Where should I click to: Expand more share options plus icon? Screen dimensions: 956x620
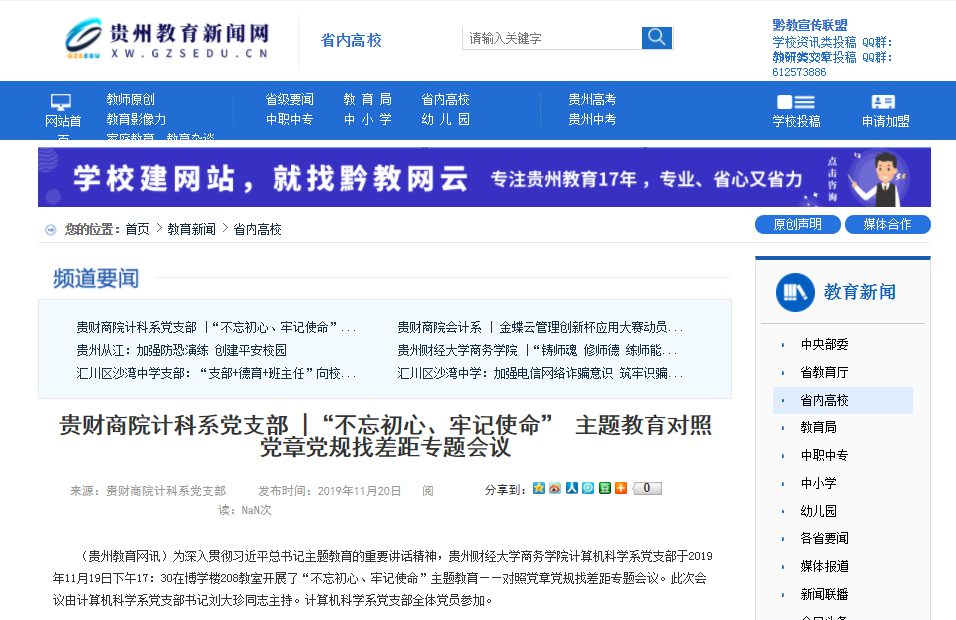(x=621, y=488)
